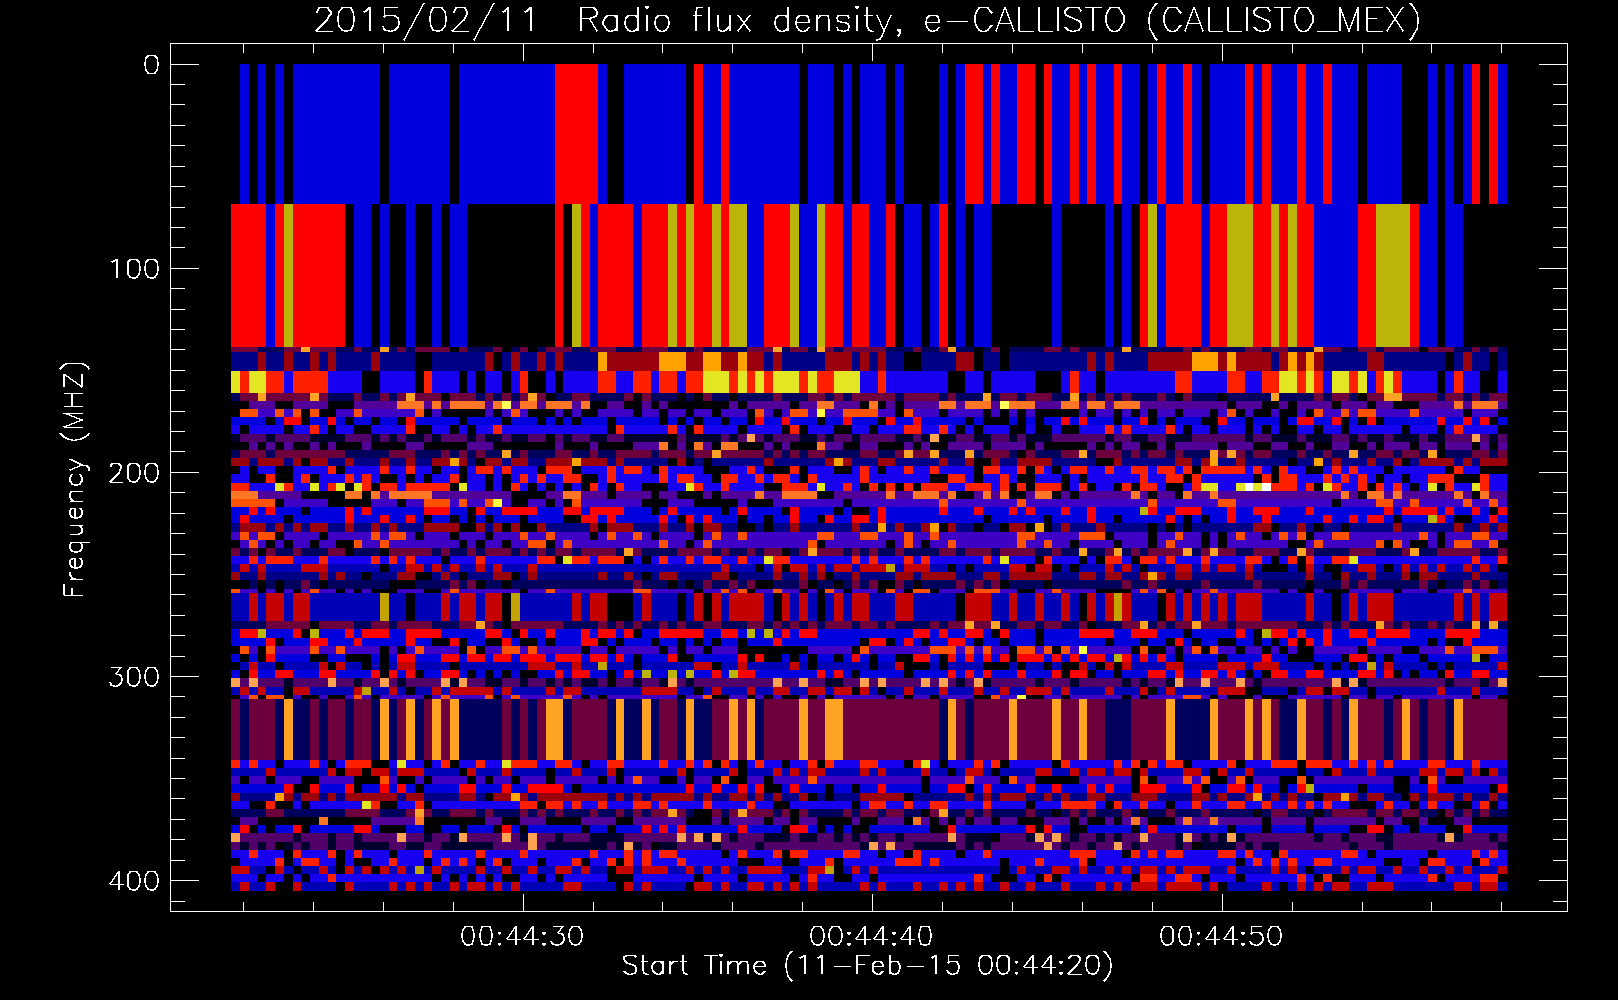Click the 200 frequency tick label
The height and width of the screenshot is (1000, 1618).
(x=134, y=473)
